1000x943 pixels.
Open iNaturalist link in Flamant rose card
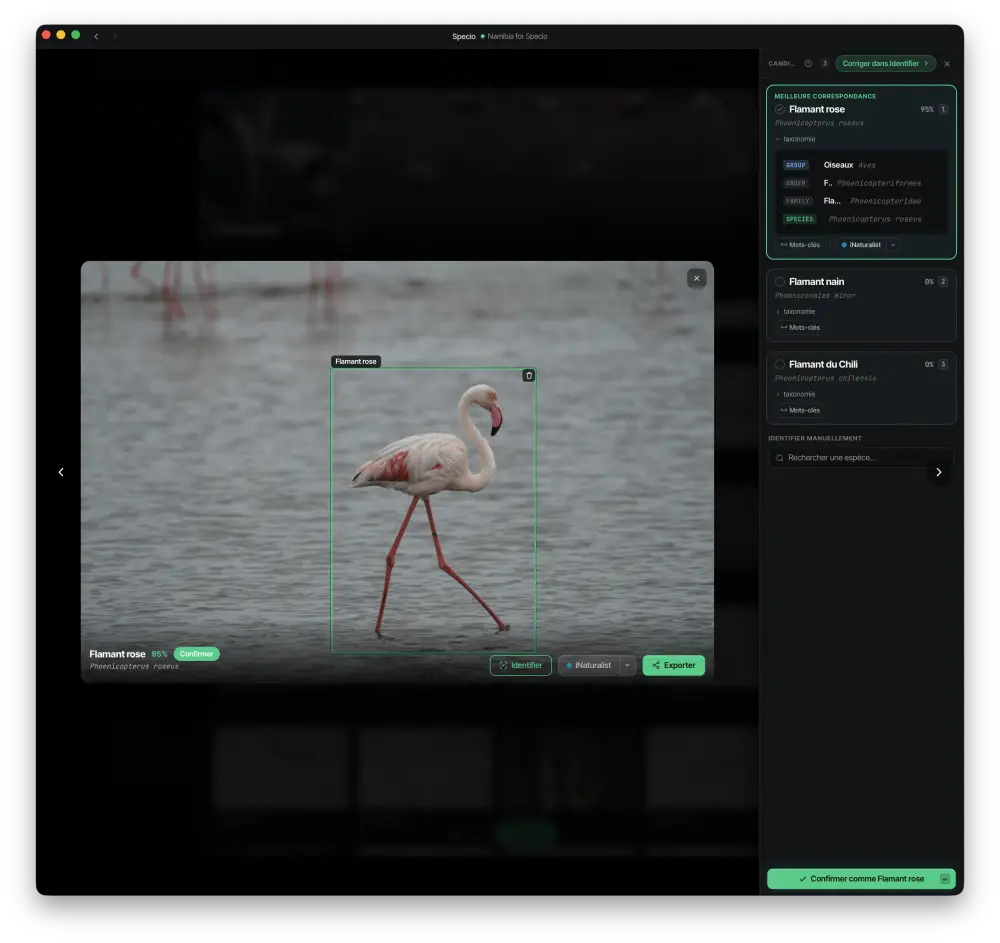click(x=860, y=245)
